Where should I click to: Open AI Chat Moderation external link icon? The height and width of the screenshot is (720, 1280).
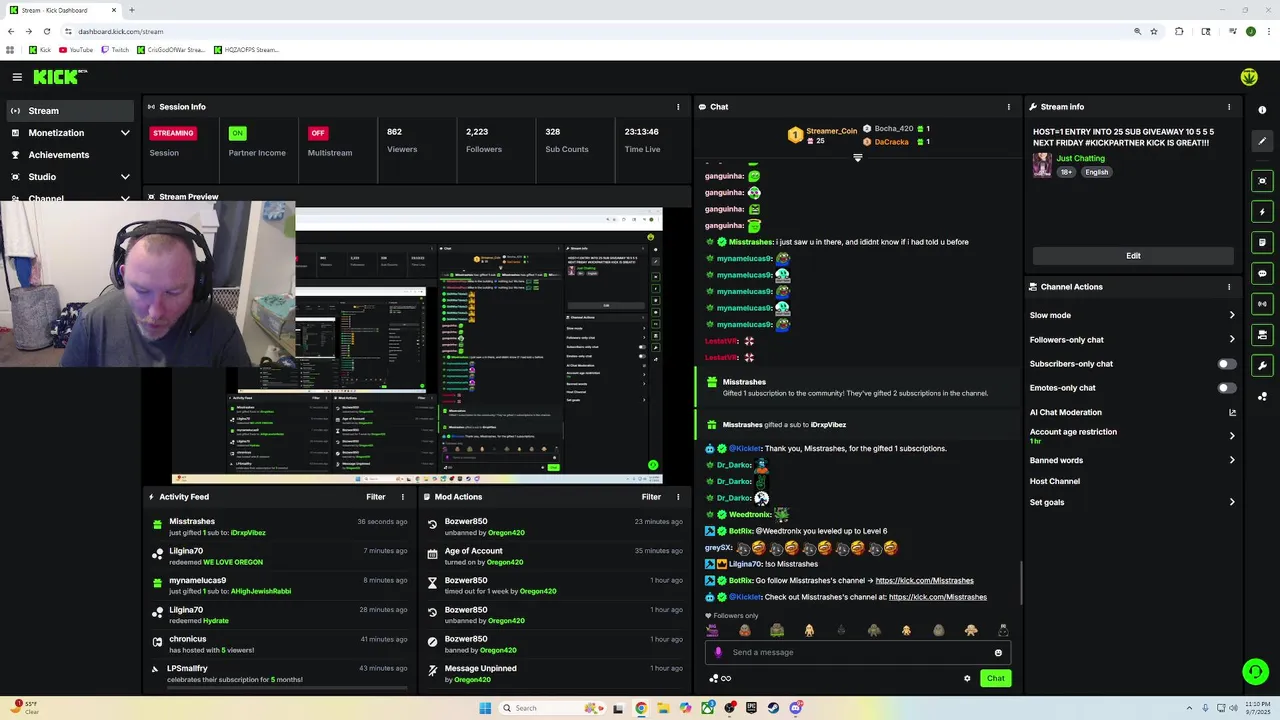pos(1232,412)
